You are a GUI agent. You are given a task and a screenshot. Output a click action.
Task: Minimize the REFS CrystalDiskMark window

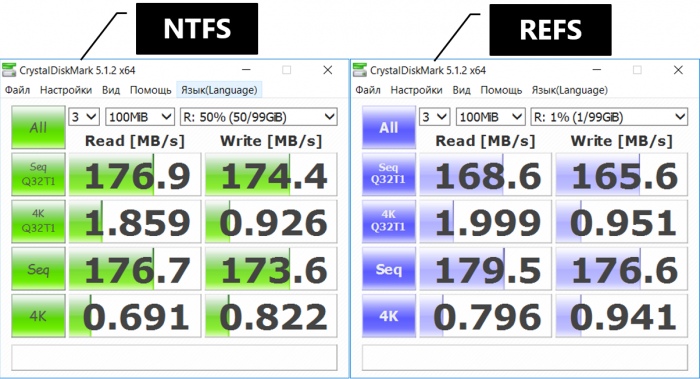click(596, 70)
